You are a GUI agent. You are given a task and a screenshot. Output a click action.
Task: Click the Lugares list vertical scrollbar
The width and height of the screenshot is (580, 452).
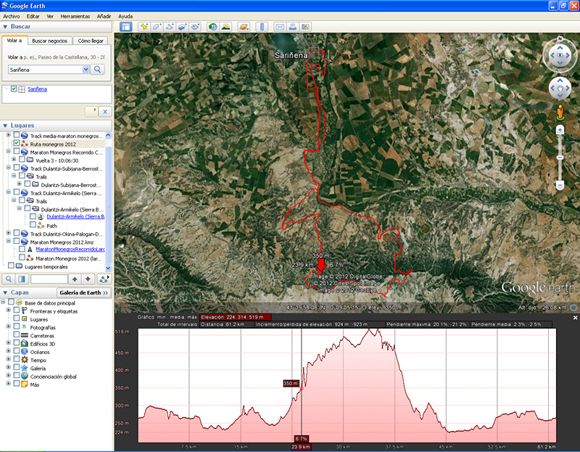tap(108, 202)
